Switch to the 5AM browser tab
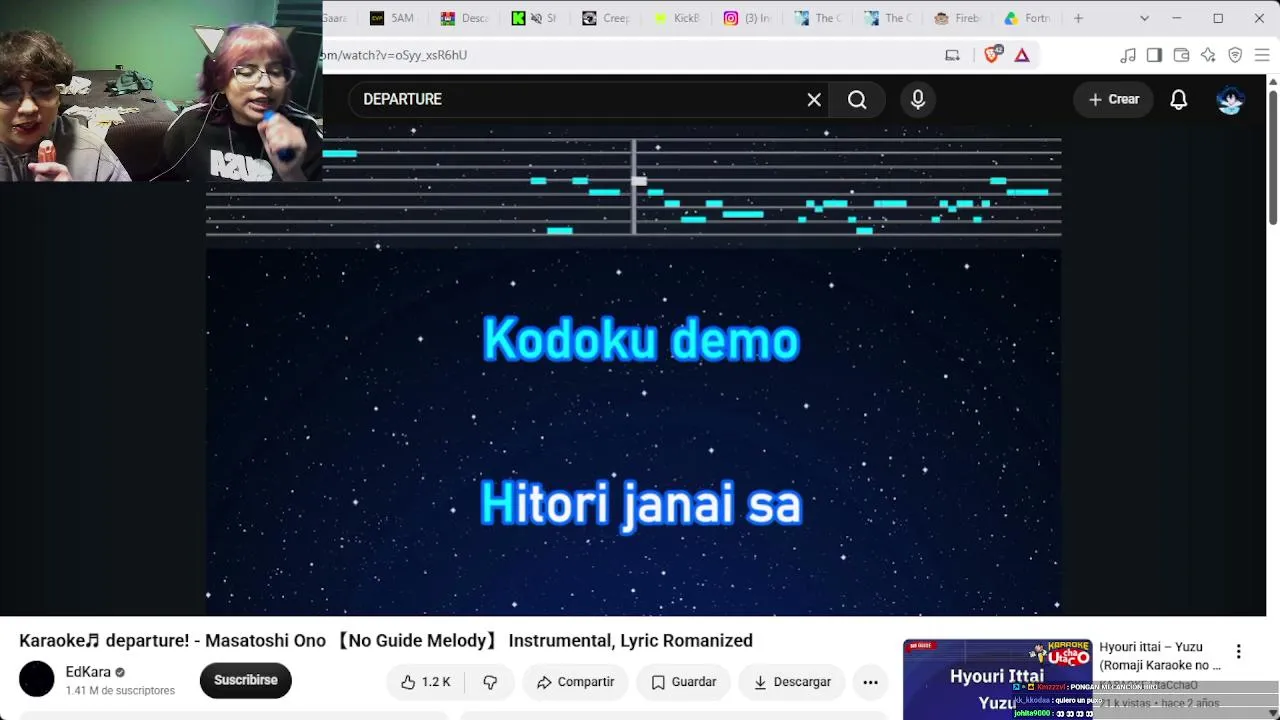Viewport: 1280px width, 720px height. tap(392, 18)
